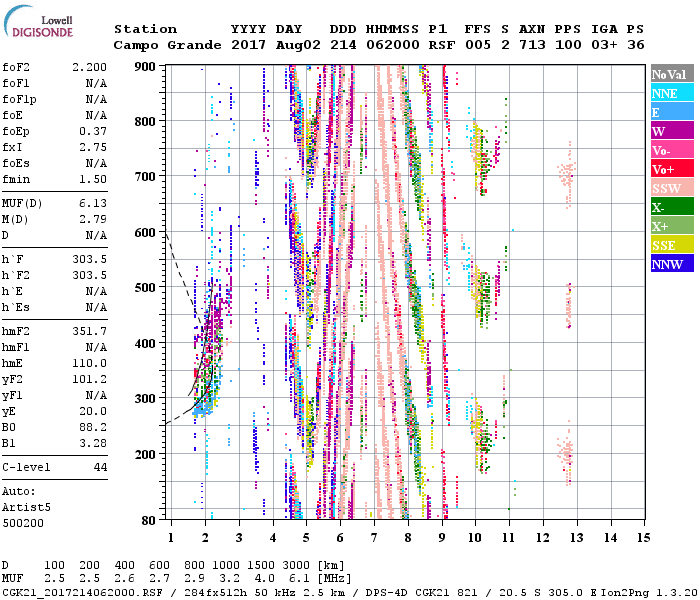
Task: Select the NoVal legend swatch
Action: [672, 75]
